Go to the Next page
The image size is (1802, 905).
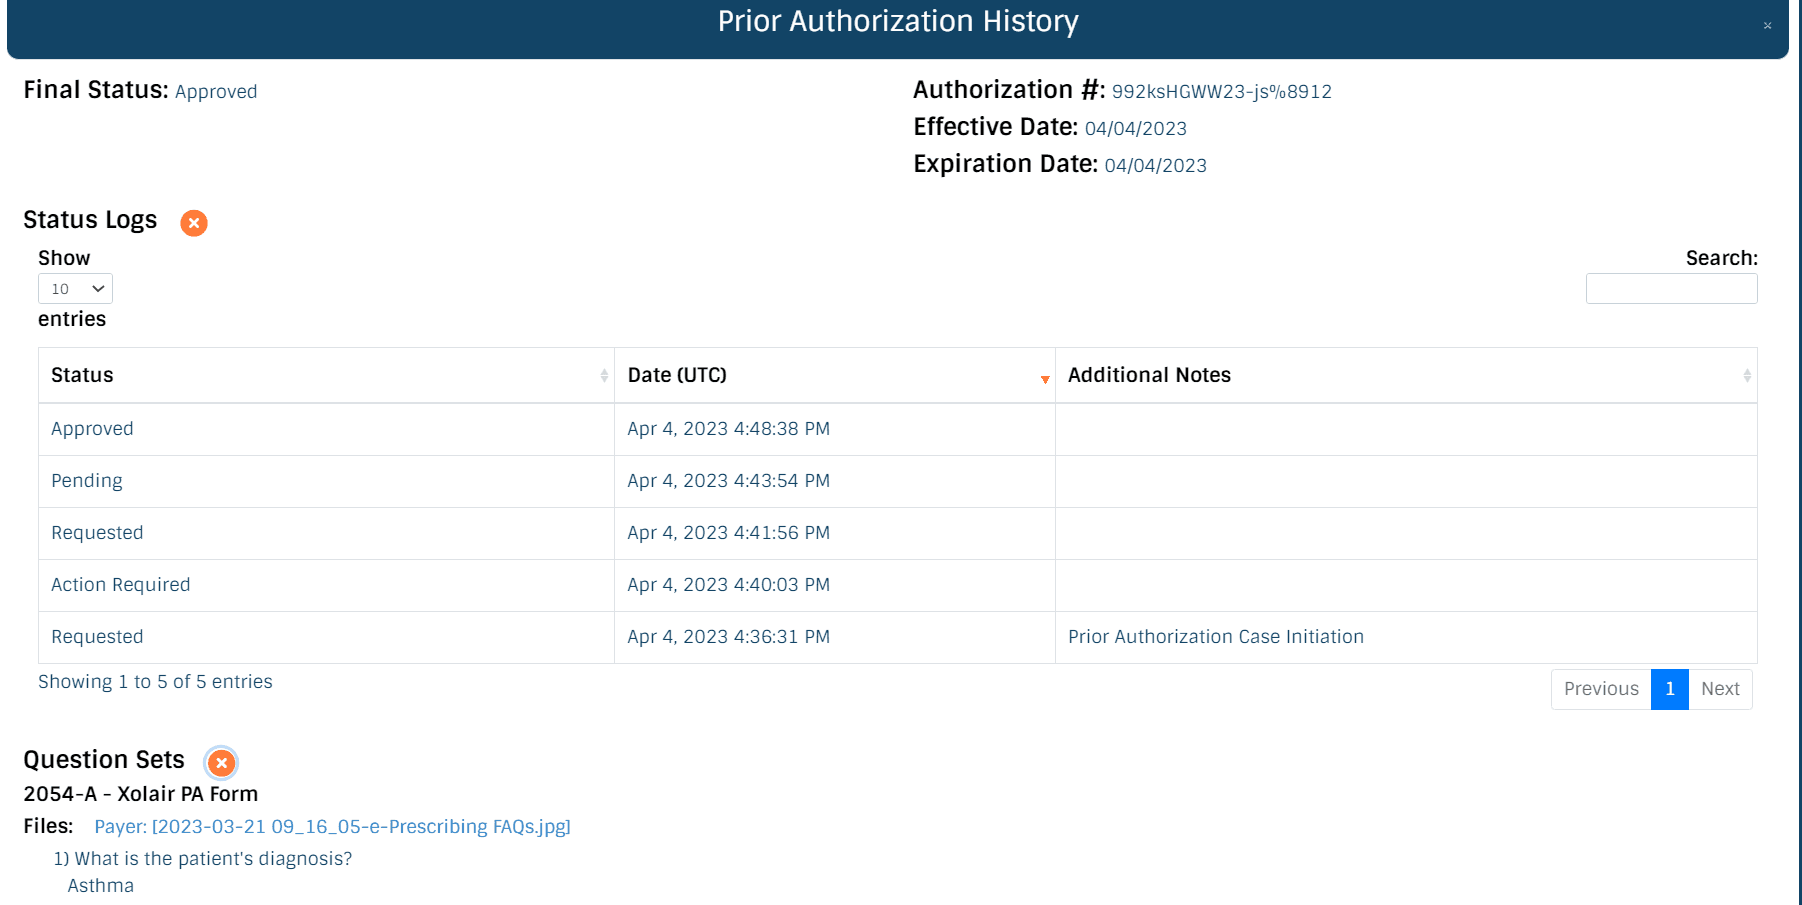(1720, 689)
